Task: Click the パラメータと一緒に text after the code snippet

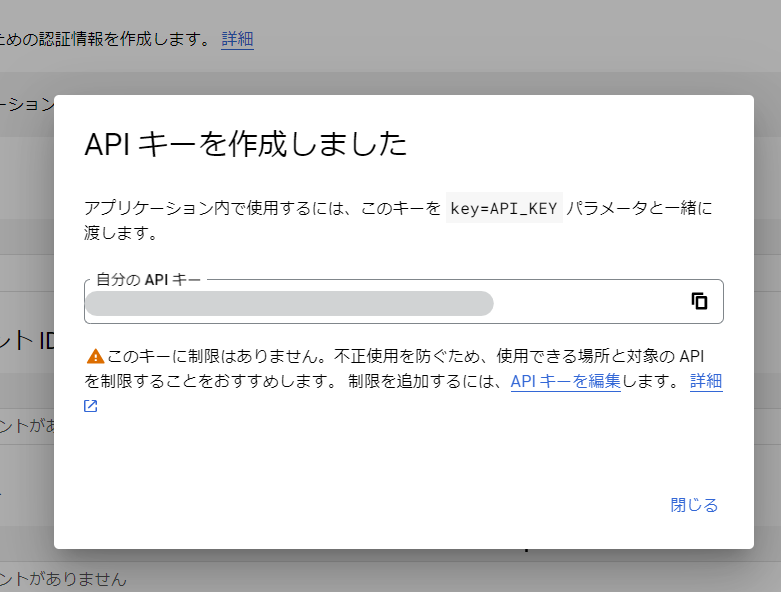Action: pos(639,208)
